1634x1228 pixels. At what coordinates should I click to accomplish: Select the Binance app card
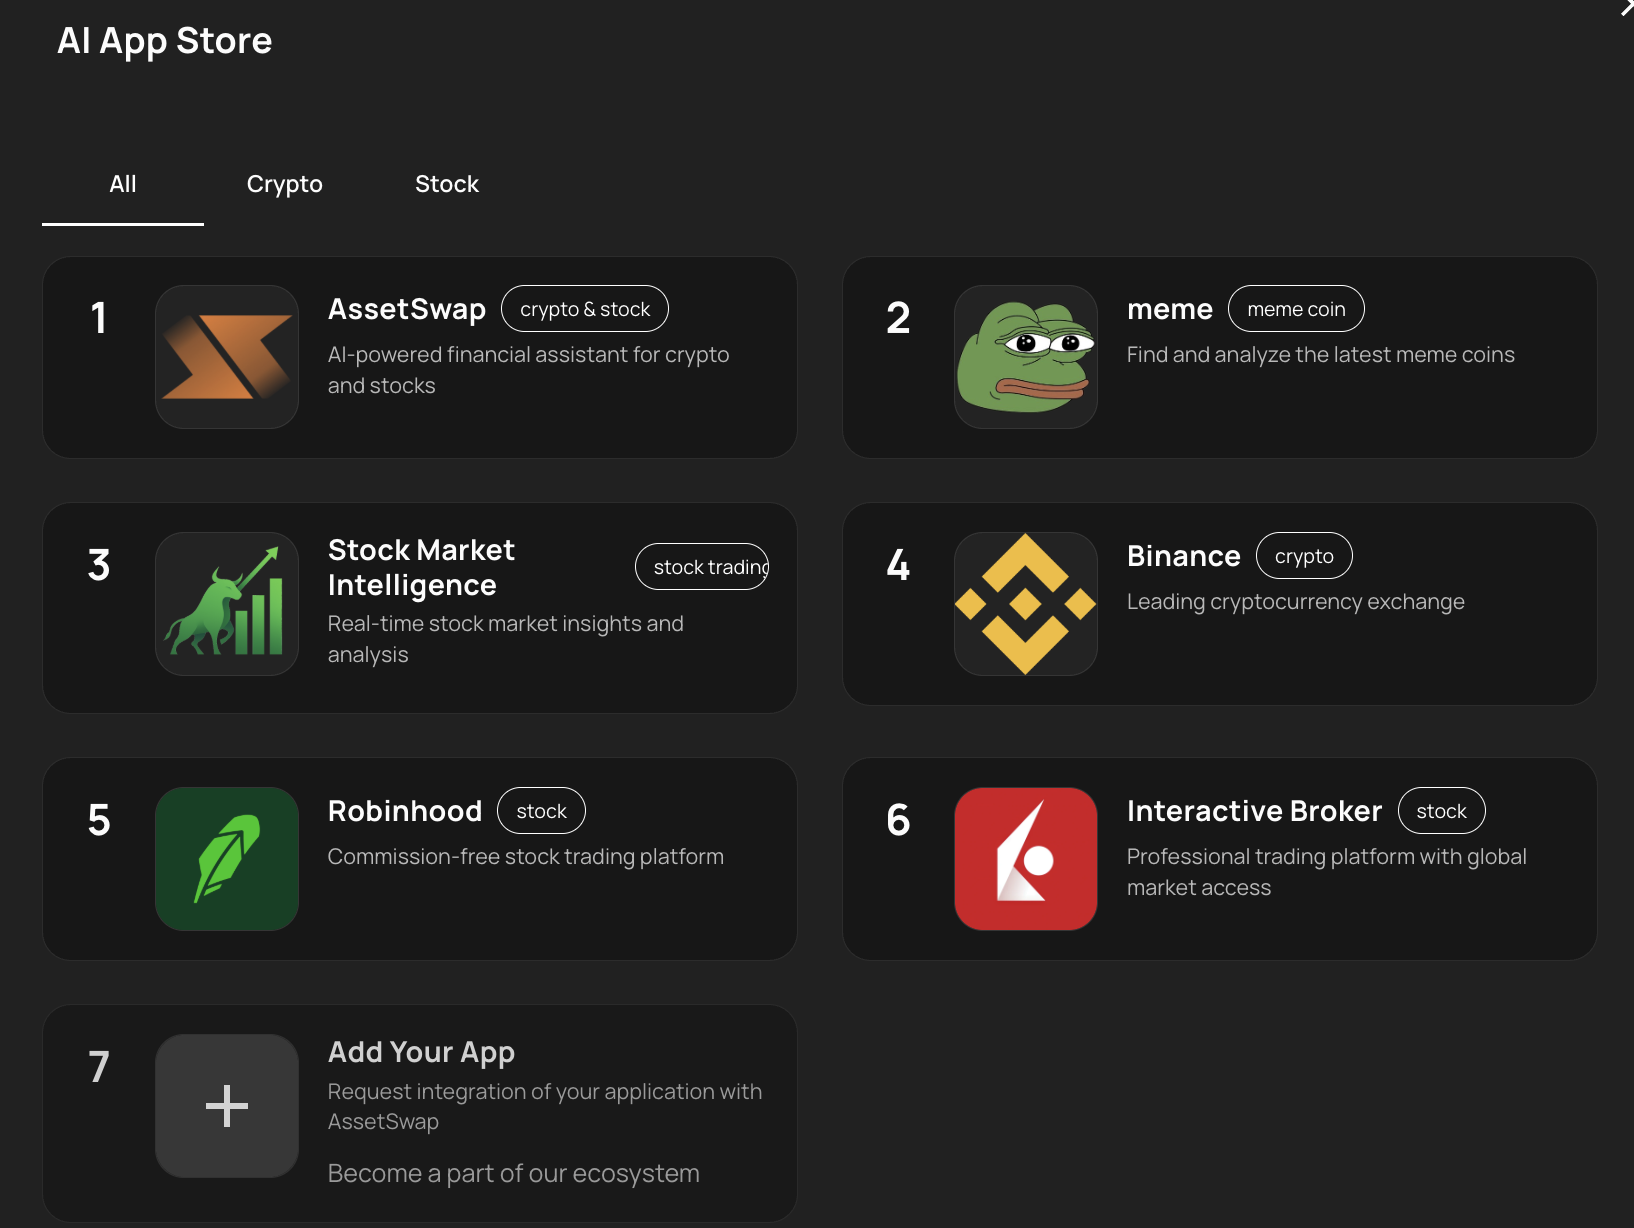1219,604
